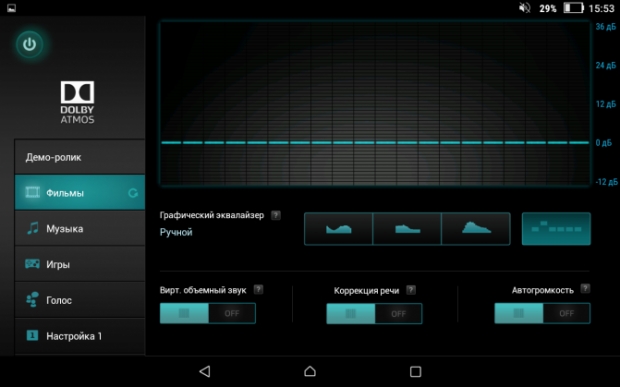Viewport: 620px width, 387px height.
Task: Choose the third equalizer preset curve
Action: coord(476,229)
